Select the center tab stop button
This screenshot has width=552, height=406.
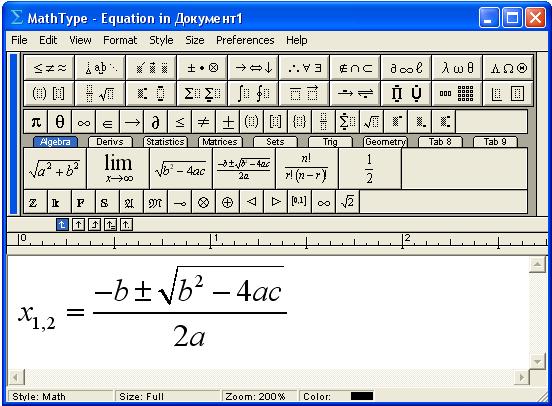click(x=78, y=225)
